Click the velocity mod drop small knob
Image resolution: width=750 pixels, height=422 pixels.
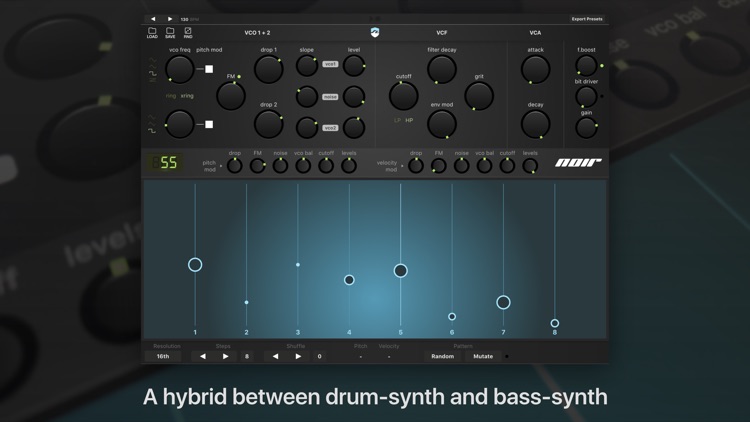416,166
